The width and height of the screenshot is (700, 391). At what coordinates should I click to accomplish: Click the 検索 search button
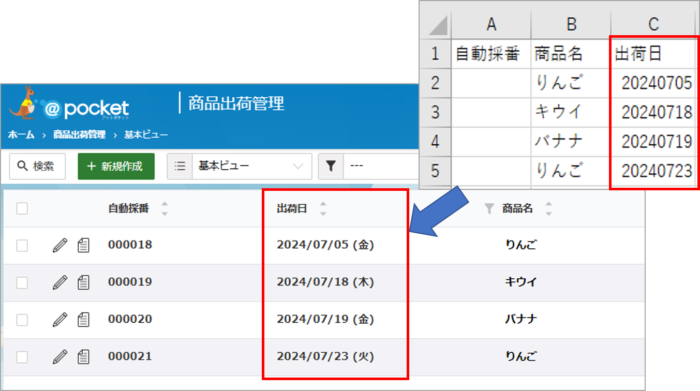[38, 166]
